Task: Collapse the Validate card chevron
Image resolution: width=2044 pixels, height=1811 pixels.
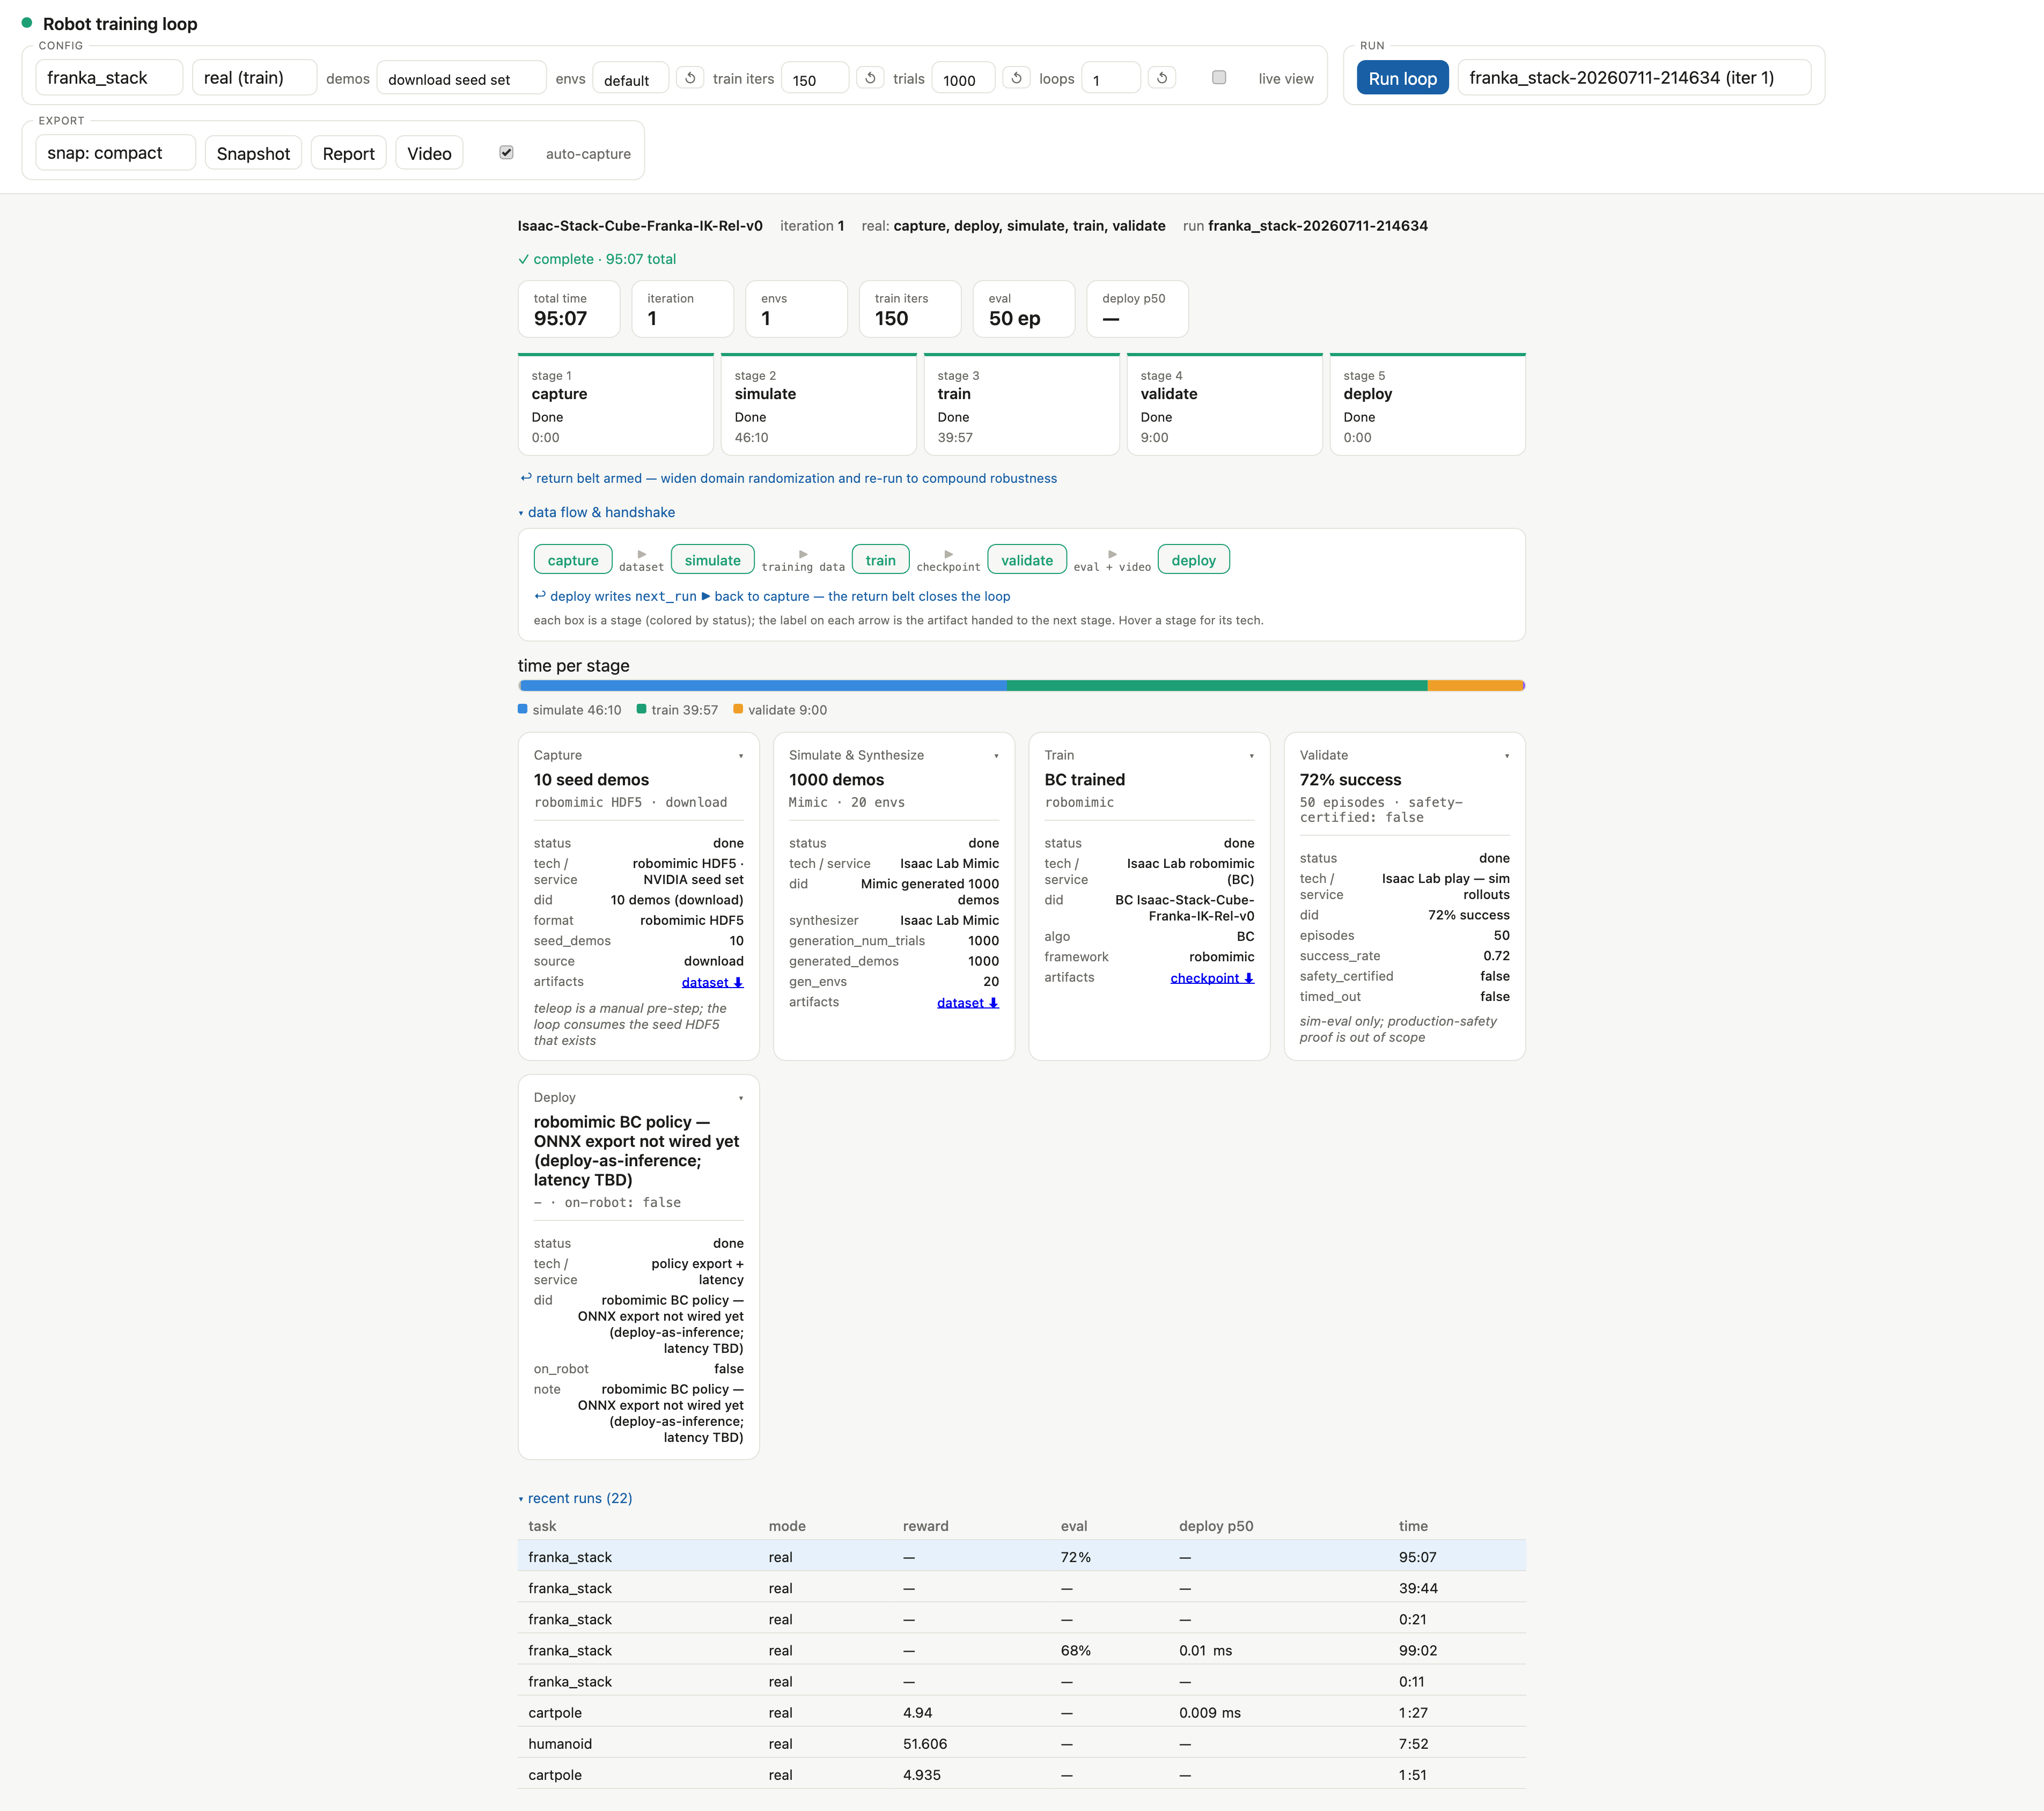Action: tap(1507, 756)
